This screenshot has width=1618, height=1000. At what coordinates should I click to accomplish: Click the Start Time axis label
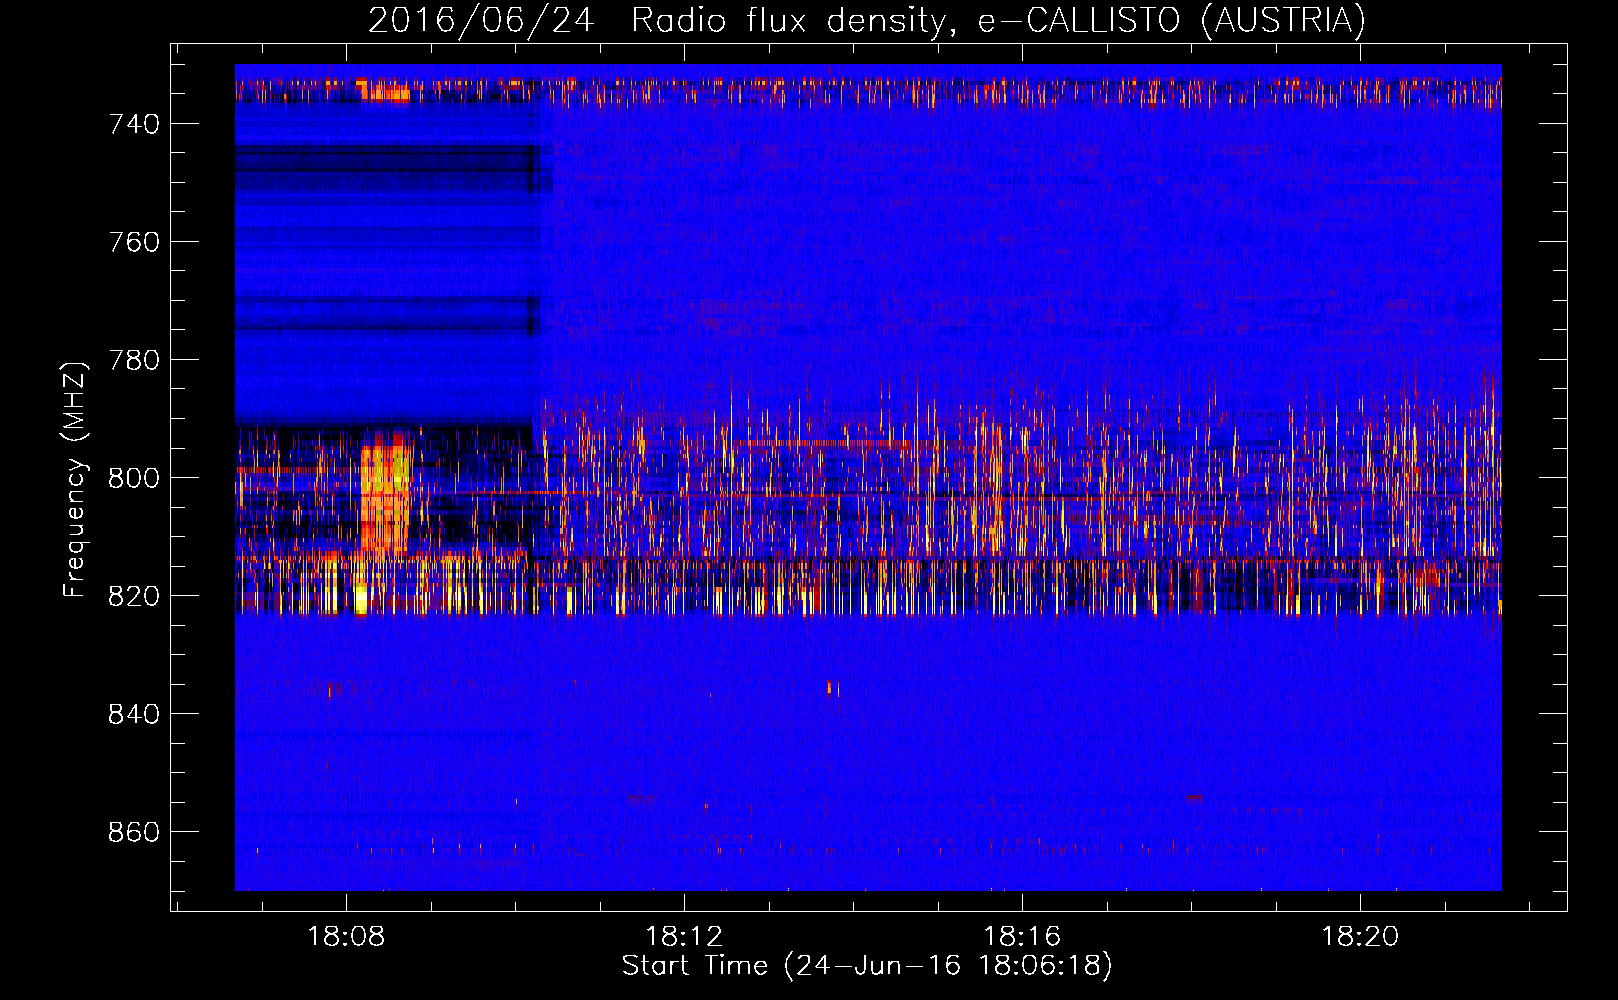pyautogui.click(x=867, y=966)
